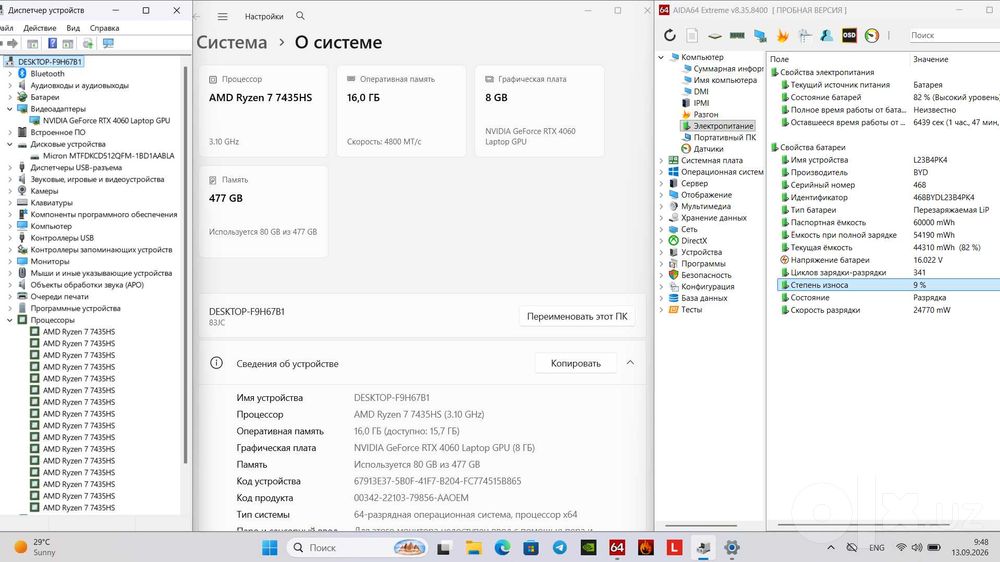
Task: Expand the Хранение данных node in AIDA64
Action: coord(661,218)
